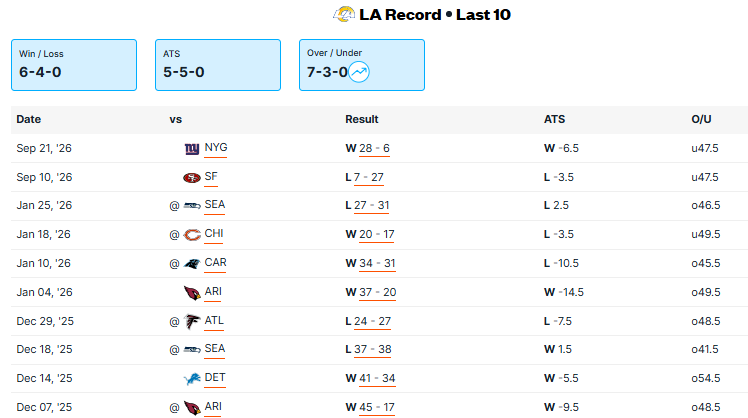This screenshot has height=418, width=748.
Task: Open the L 7 - 27 score link
Action: [364, 178]
